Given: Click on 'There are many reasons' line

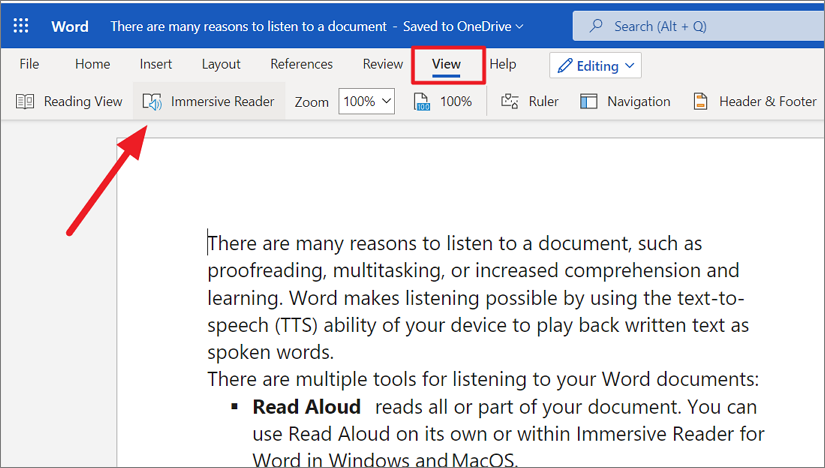Looking at the screenshot, I should tap(455, 244).
